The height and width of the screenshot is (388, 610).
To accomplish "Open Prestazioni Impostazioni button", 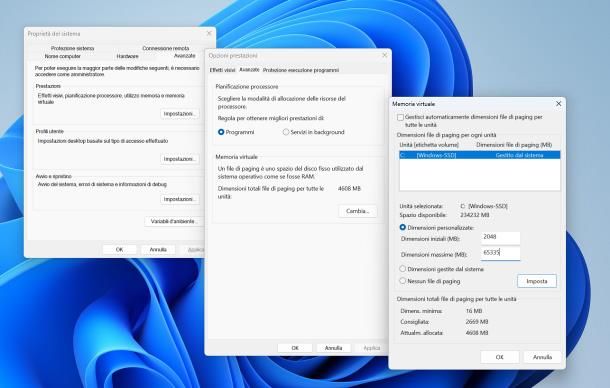I will point(179,114).
